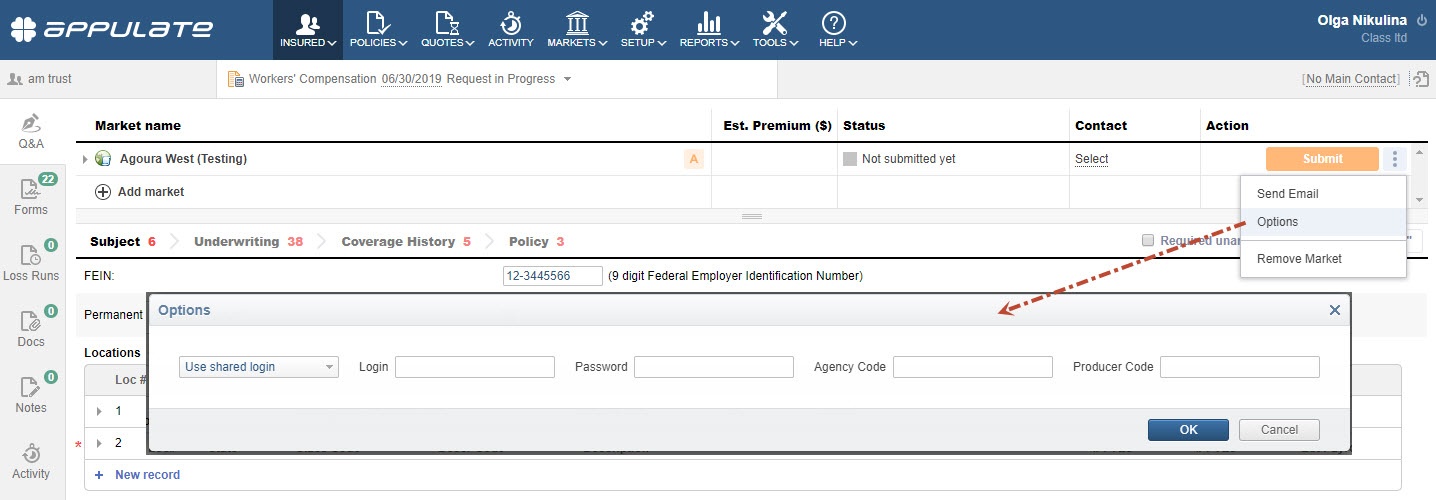Click the New record link
This screenshot has width=1436, height=500.
point(147,475)
